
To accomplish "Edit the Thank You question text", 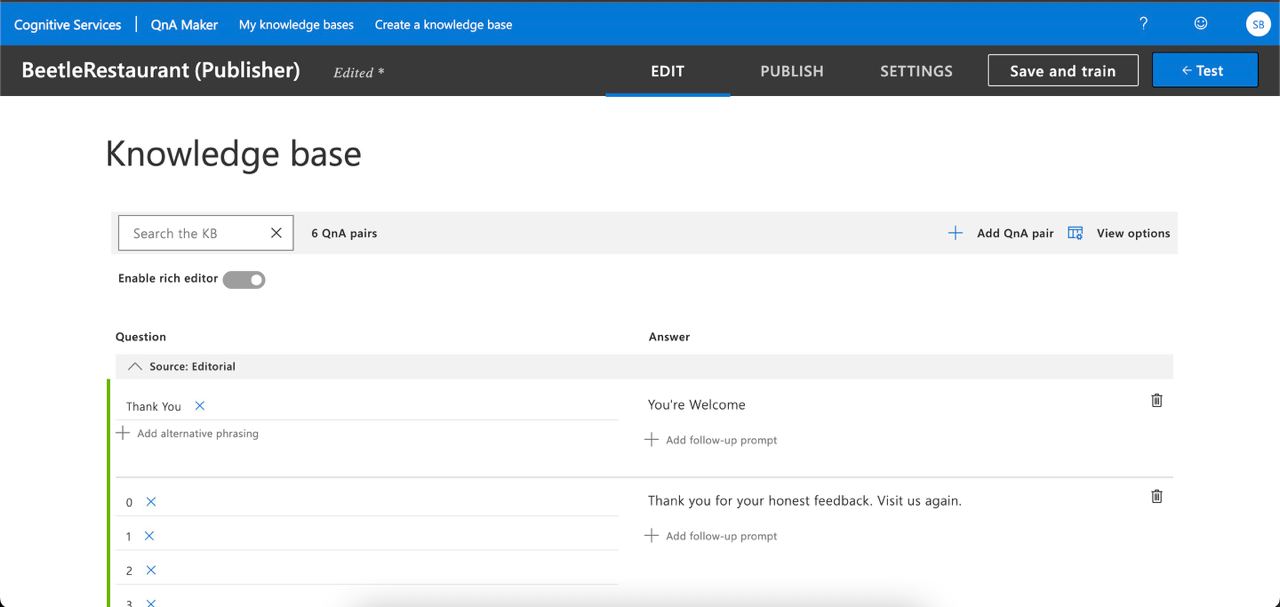I will pos(154,407).
